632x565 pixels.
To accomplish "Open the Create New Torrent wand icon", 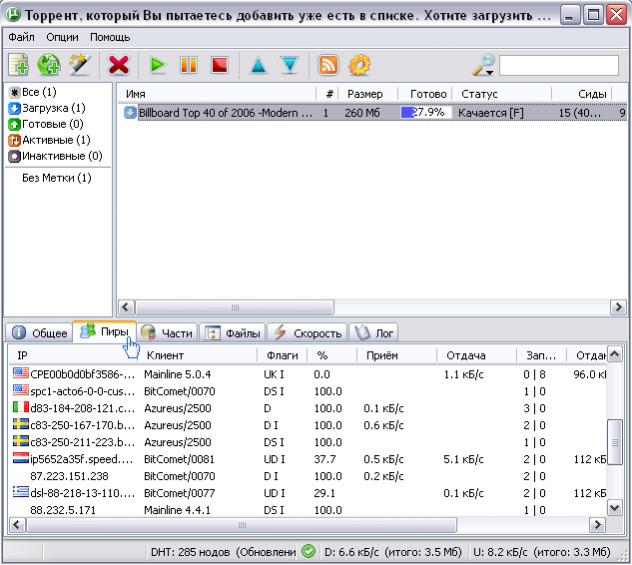I will 79,65.
